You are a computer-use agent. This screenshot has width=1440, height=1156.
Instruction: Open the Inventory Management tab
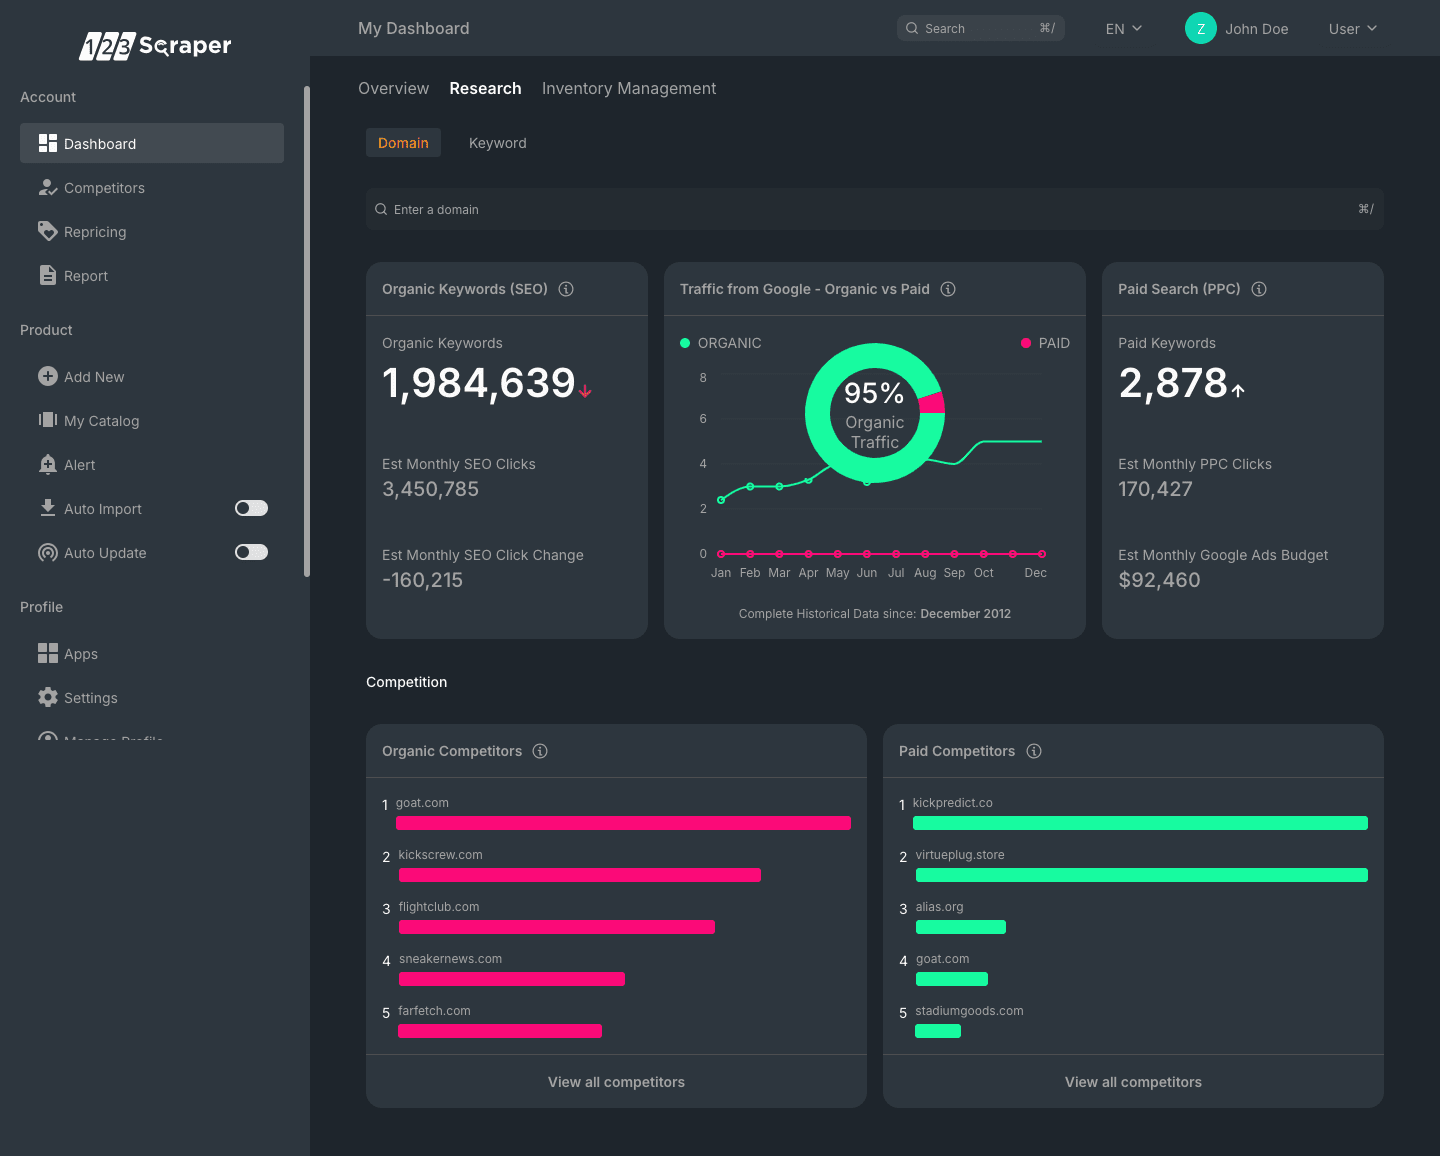629,88
